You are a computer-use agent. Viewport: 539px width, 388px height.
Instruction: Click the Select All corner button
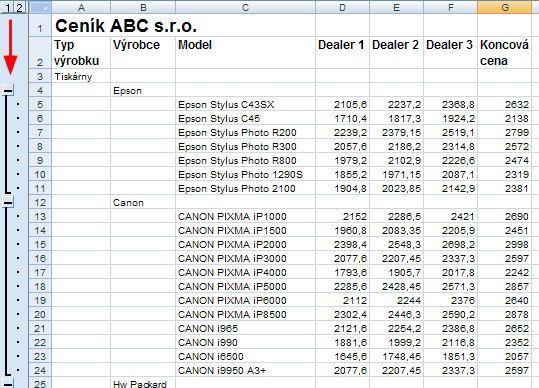pos(40,7)
